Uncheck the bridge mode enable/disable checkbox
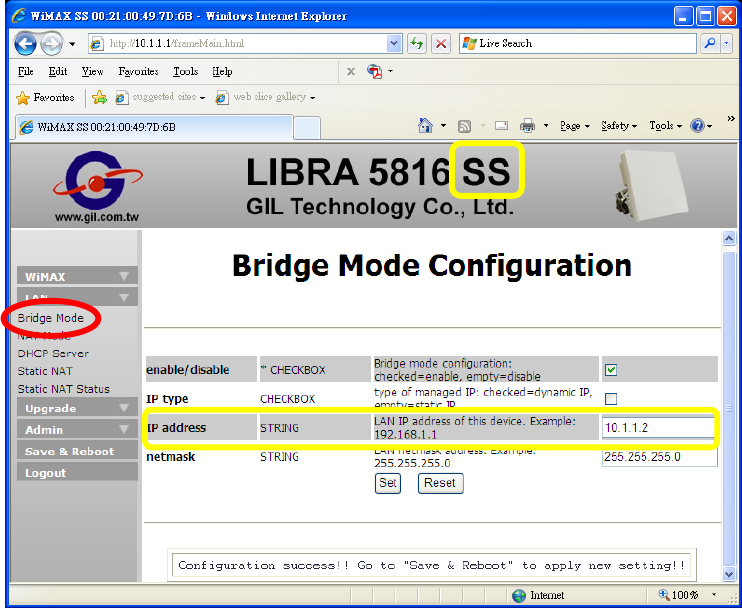This screenshot has height=608, width=742. (611, 370)
